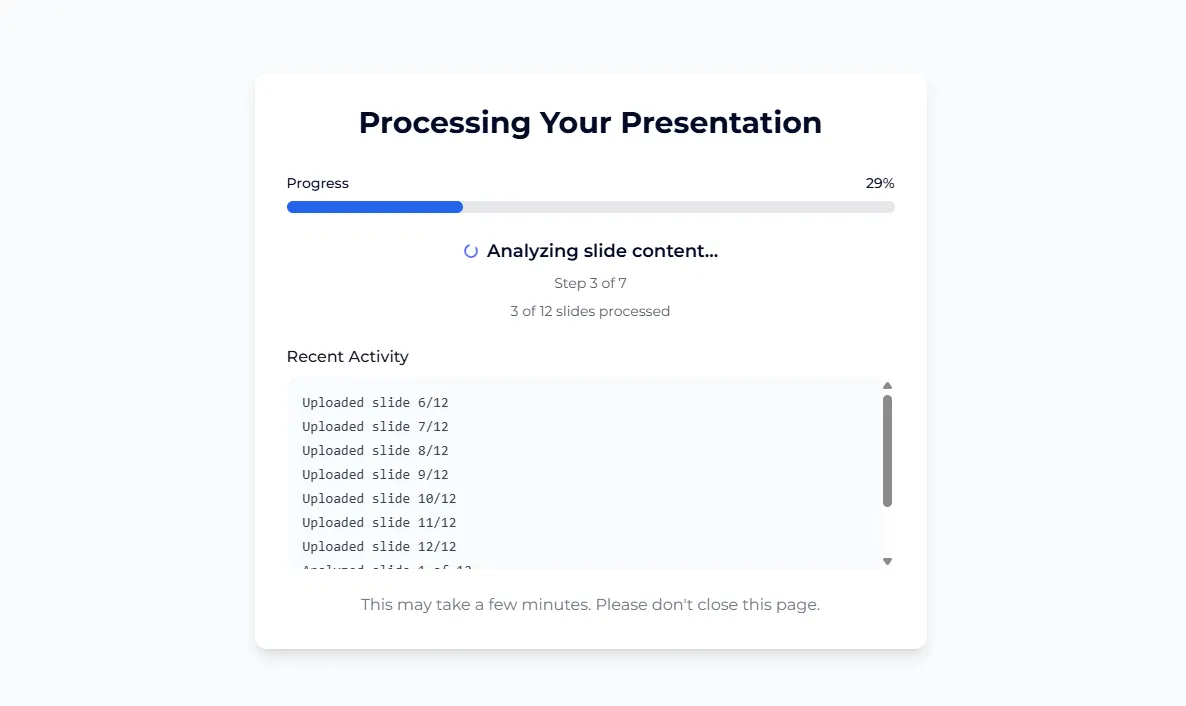Select the "Uploaded slide 7/12" log entry
The height and width of the screenshot is (706, 1186).
pos(375,427)
